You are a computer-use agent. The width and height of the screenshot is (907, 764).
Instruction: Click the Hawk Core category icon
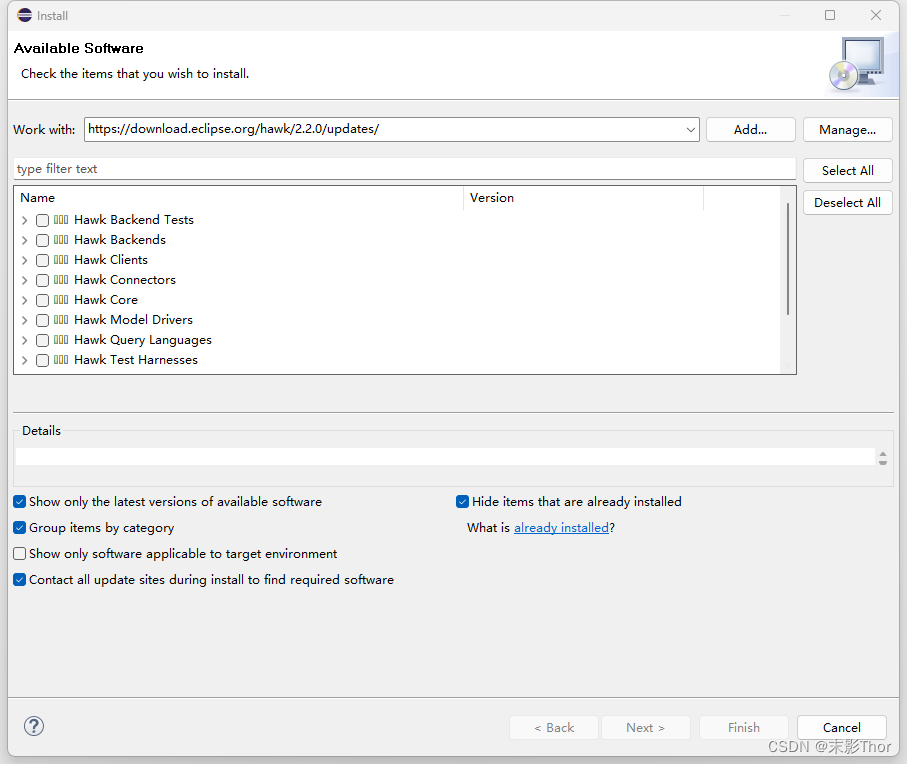pyautogui.click(x=61, y=300)
